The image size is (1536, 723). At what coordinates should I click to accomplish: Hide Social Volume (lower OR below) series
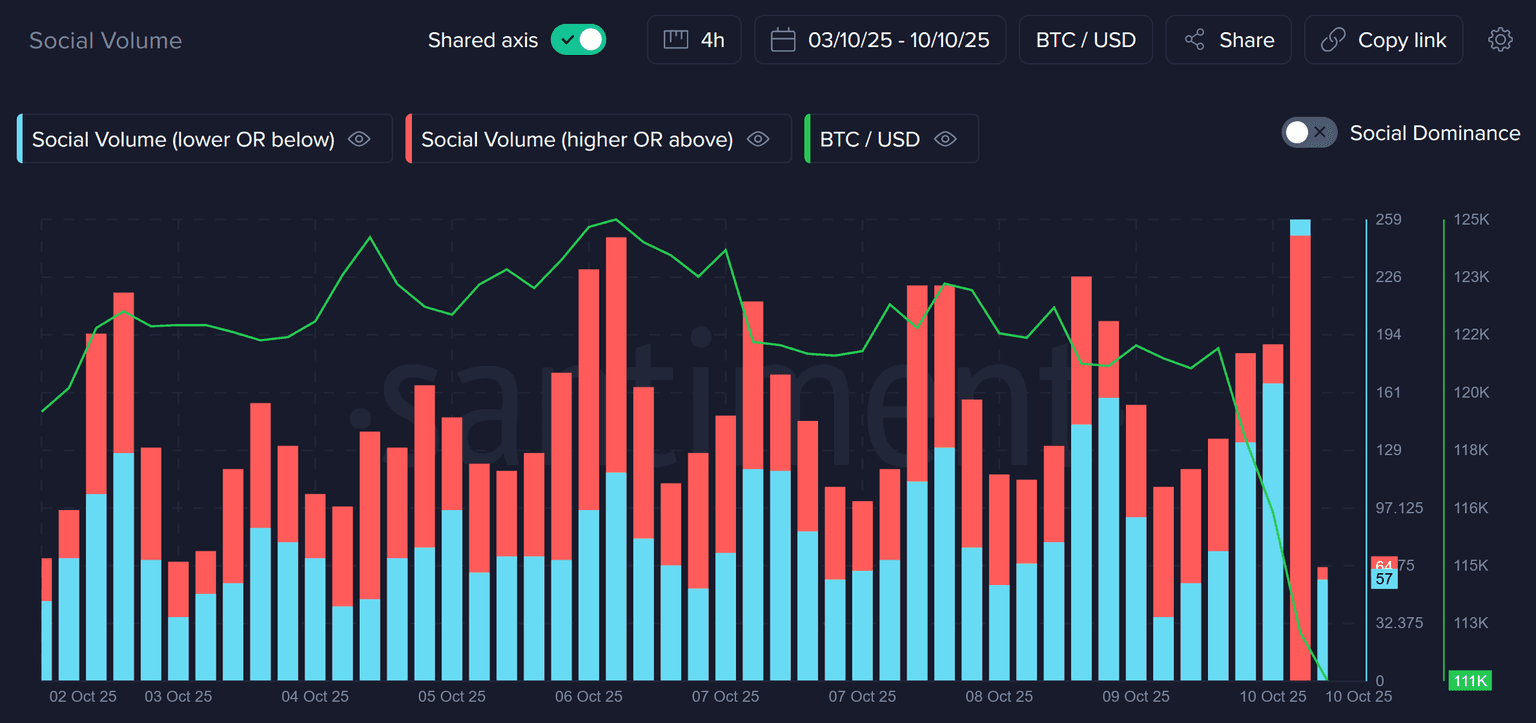[359, 139]
